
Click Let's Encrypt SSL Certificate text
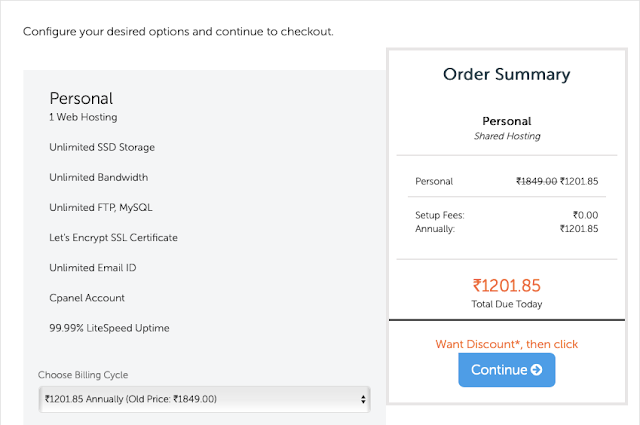coord(113,238)
